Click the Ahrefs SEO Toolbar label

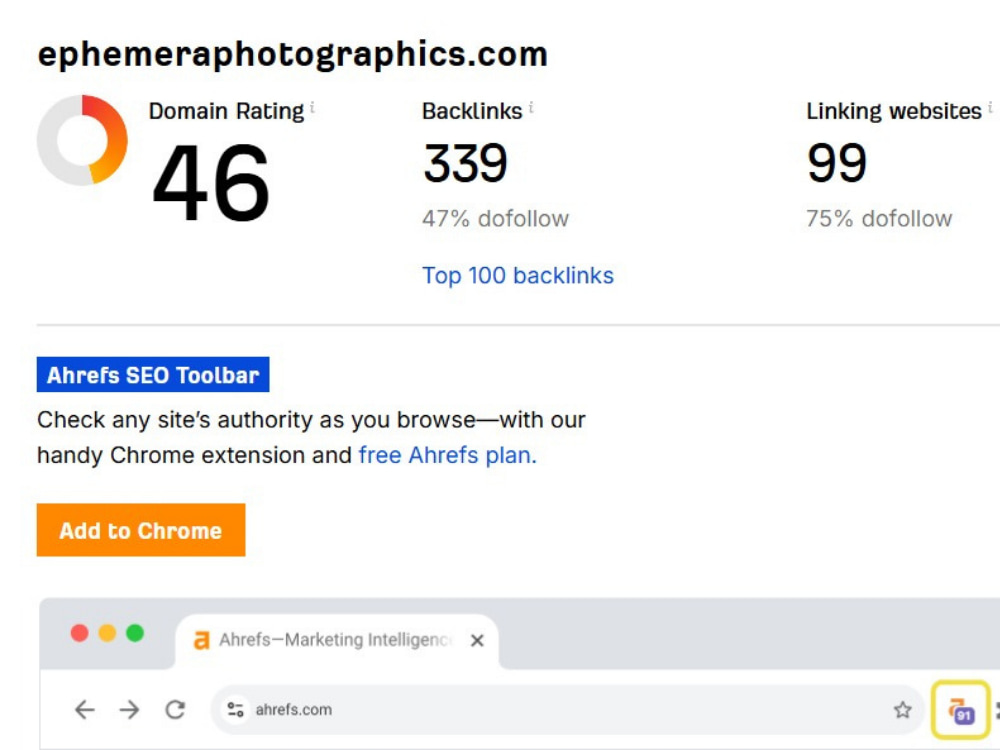[x=153, y=374]
